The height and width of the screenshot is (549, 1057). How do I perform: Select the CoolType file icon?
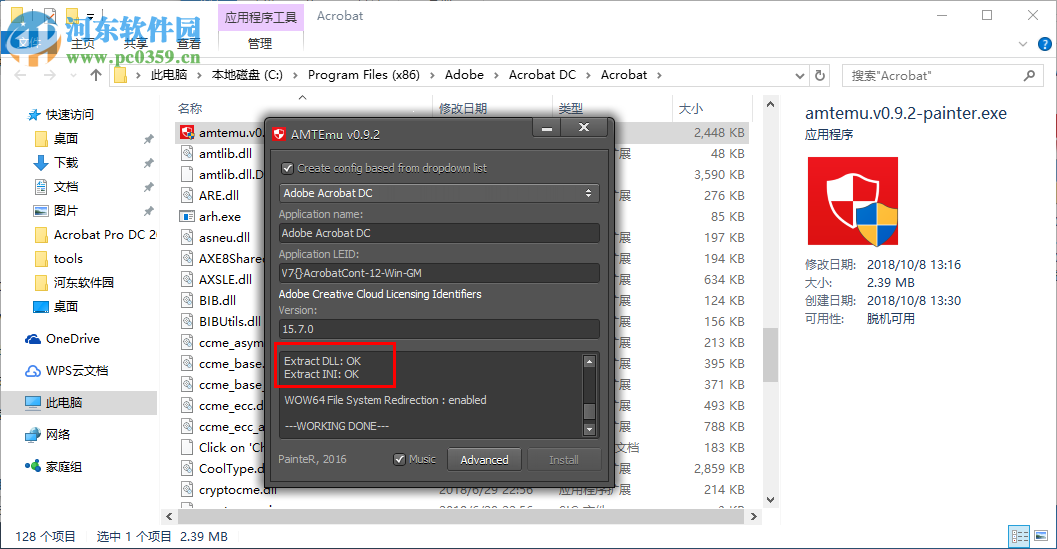coord(187,469)
